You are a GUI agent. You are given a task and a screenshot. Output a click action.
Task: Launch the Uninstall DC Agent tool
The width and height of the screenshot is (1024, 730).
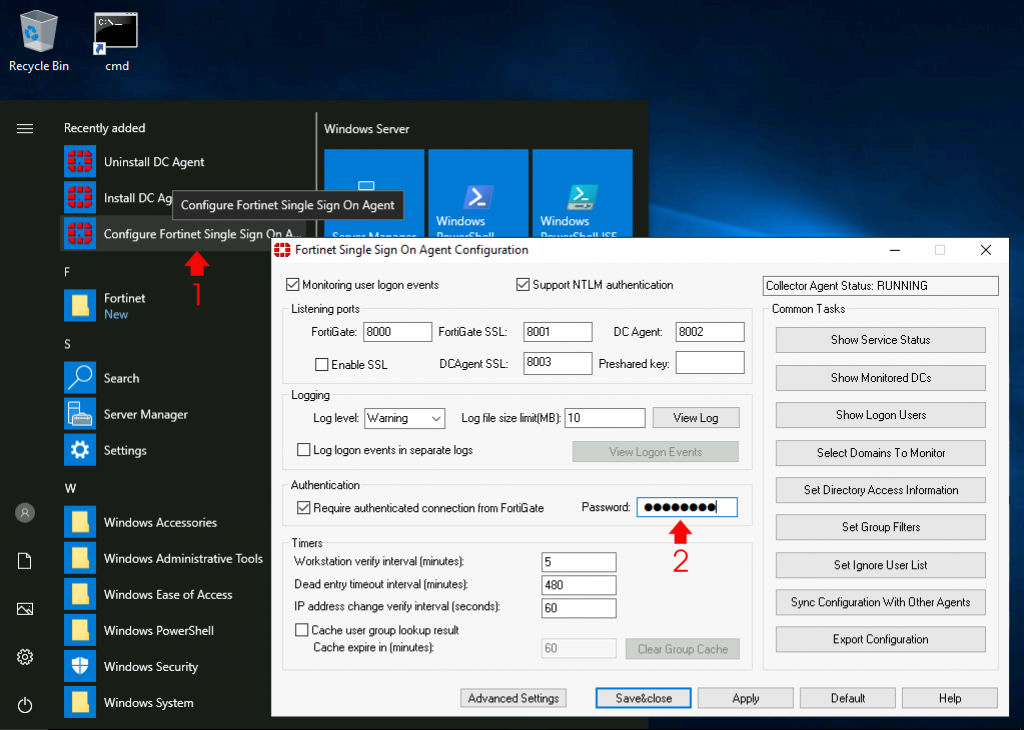(152, 160)
